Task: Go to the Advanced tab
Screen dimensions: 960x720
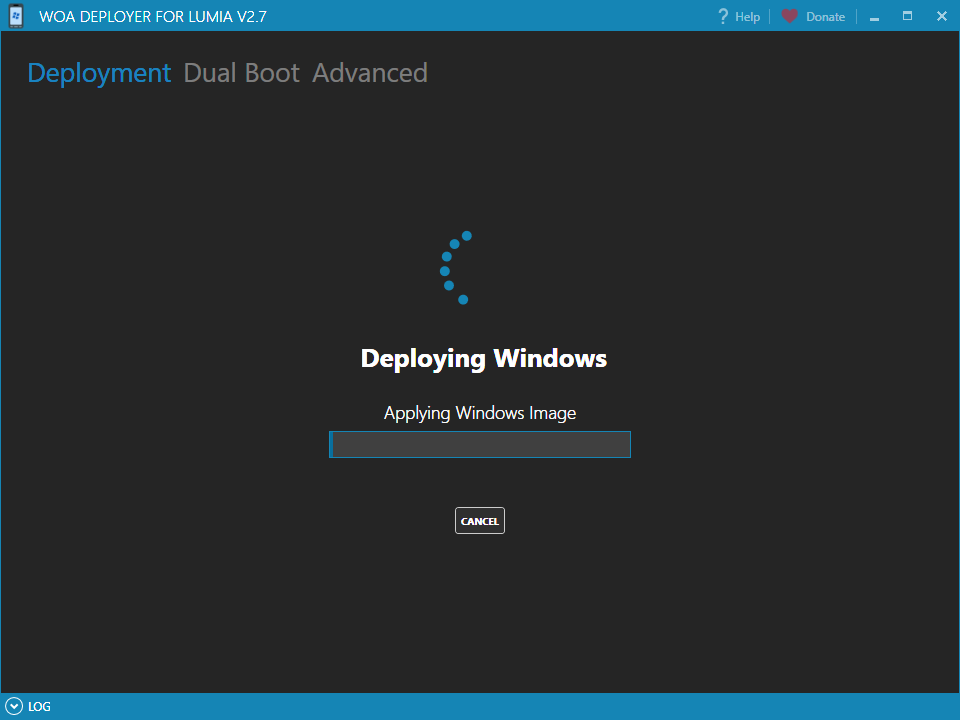Action: 370,73
